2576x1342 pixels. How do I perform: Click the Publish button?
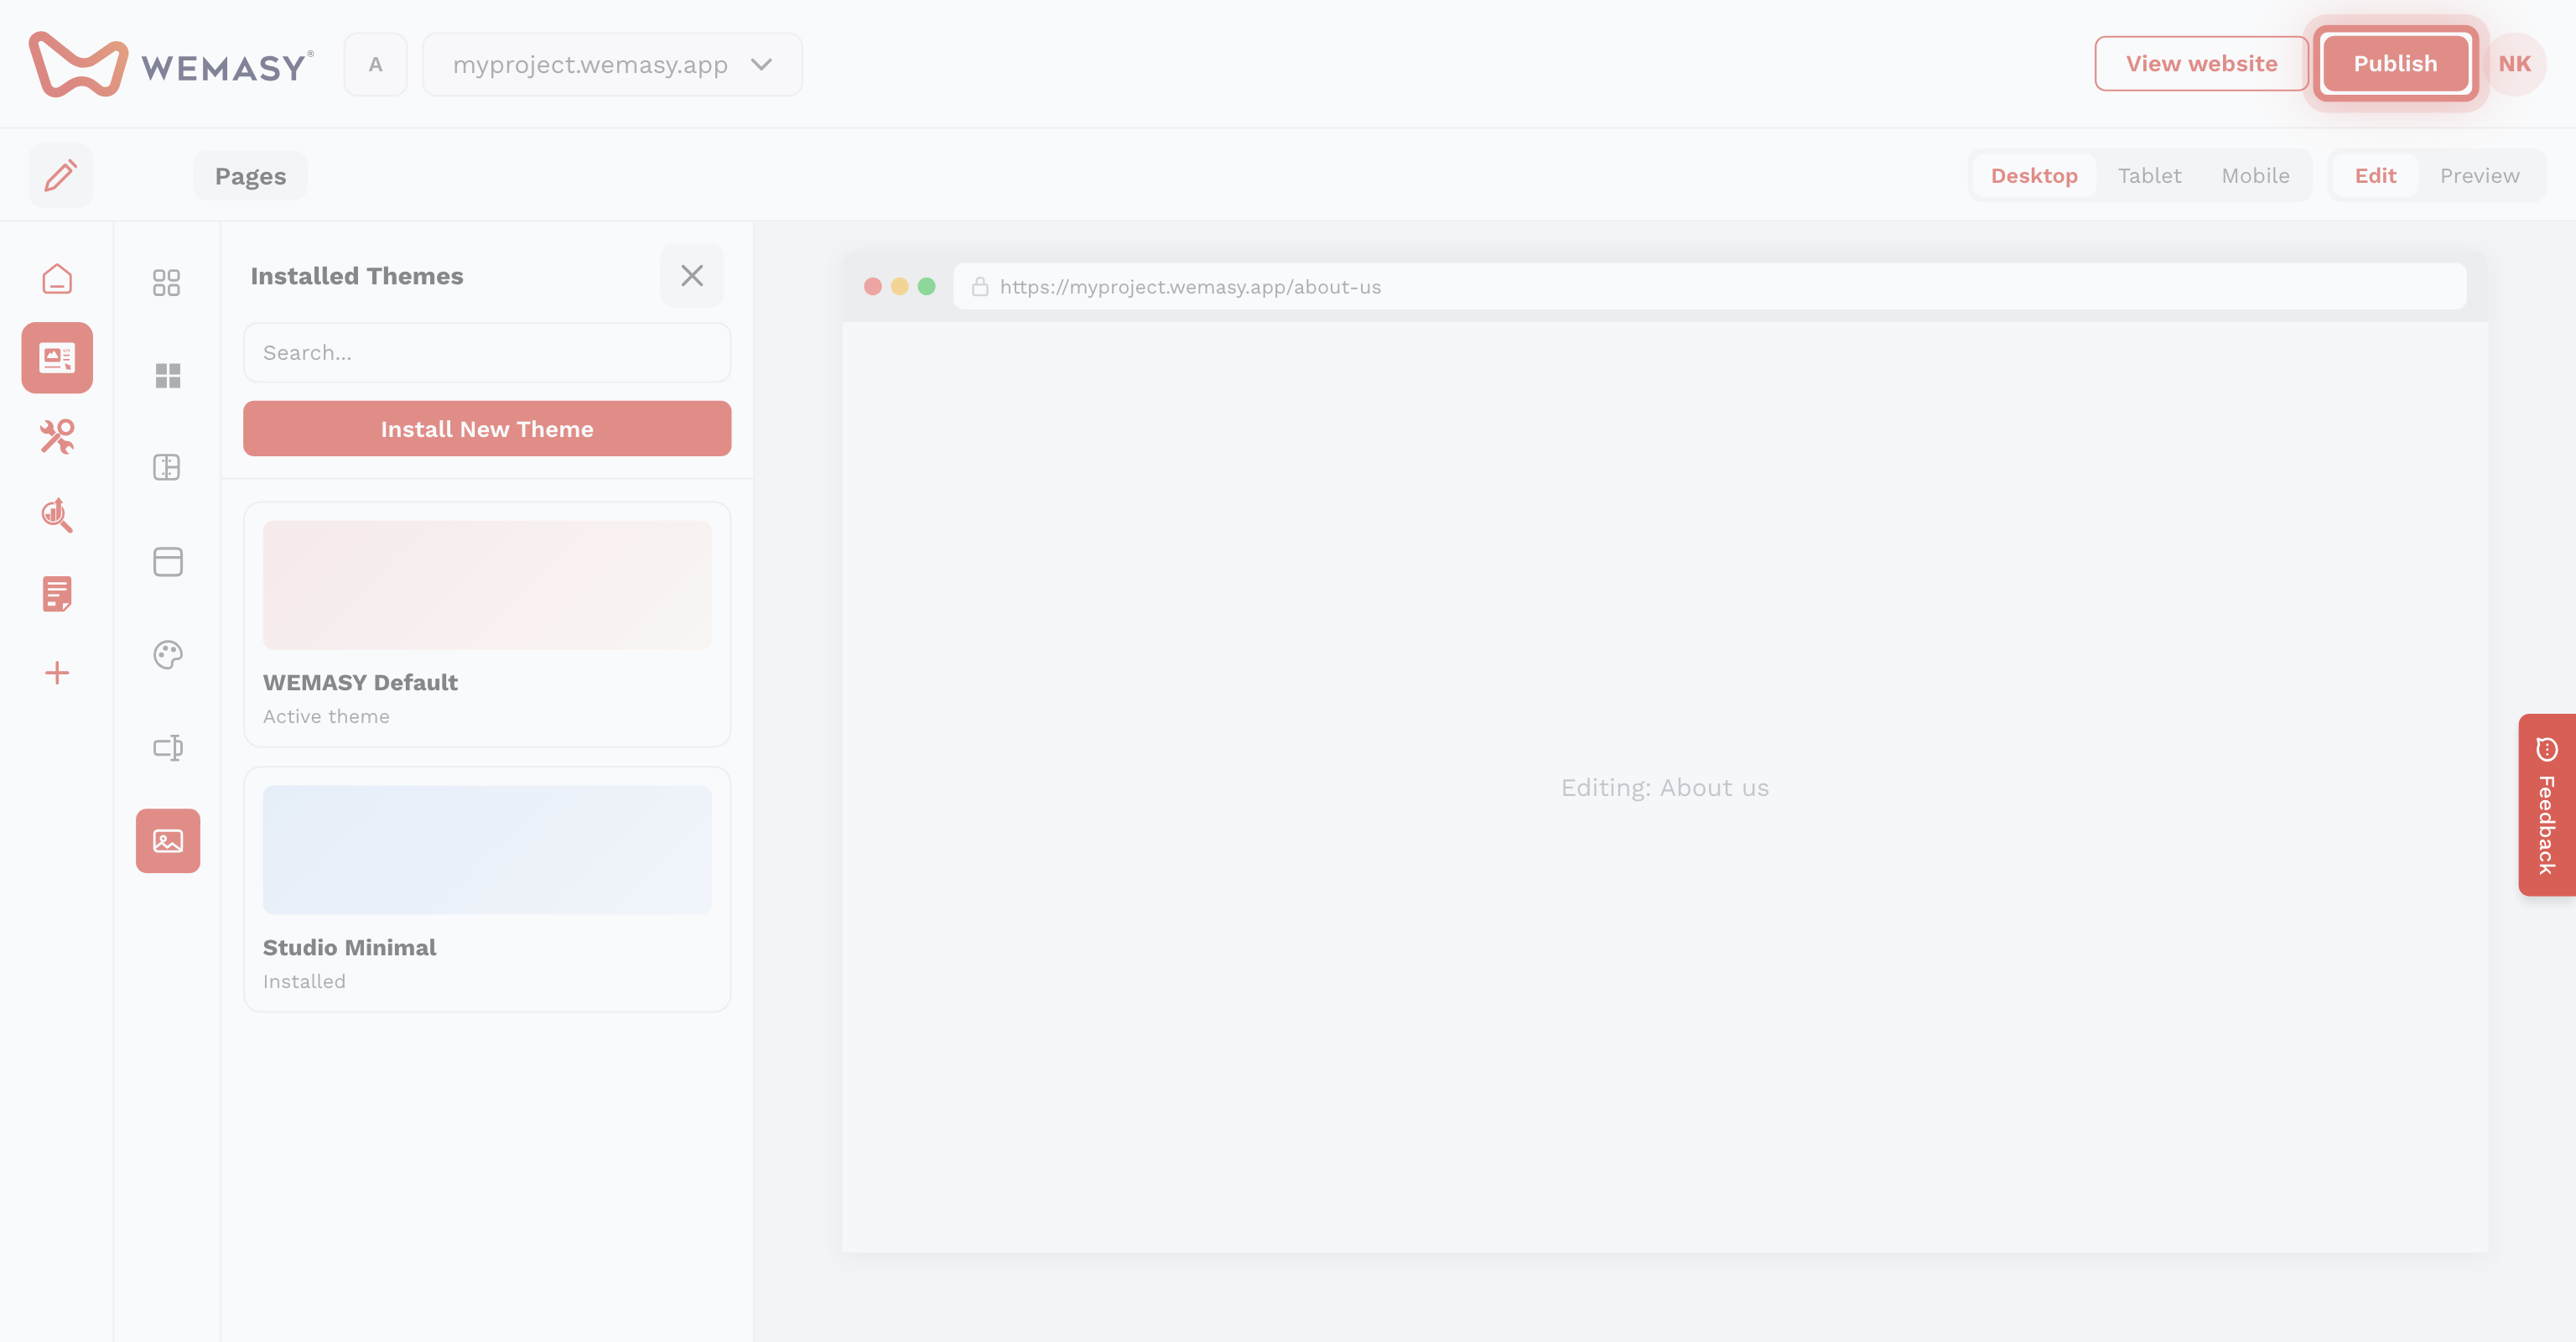pos(2395,63)
